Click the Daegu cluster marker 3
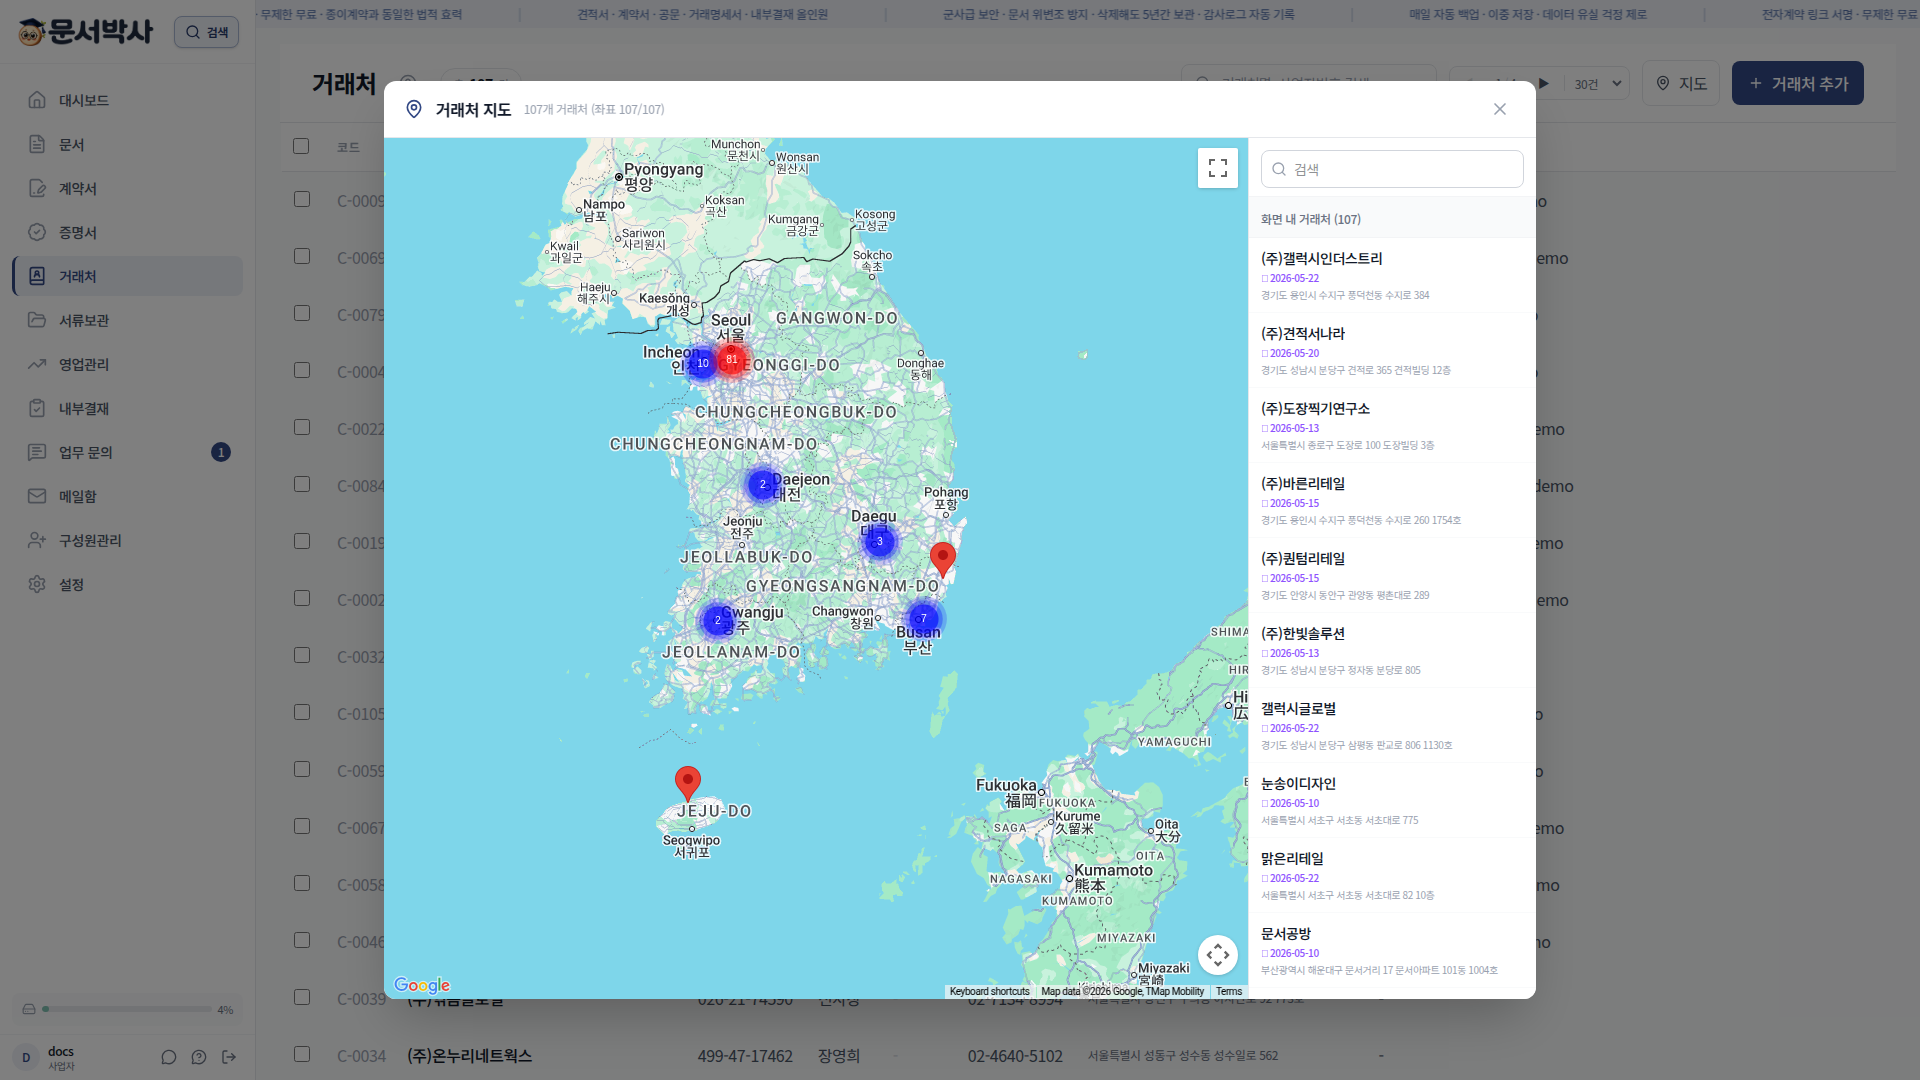Viewport: 1920px width, 1080px height. coord(880,542)
